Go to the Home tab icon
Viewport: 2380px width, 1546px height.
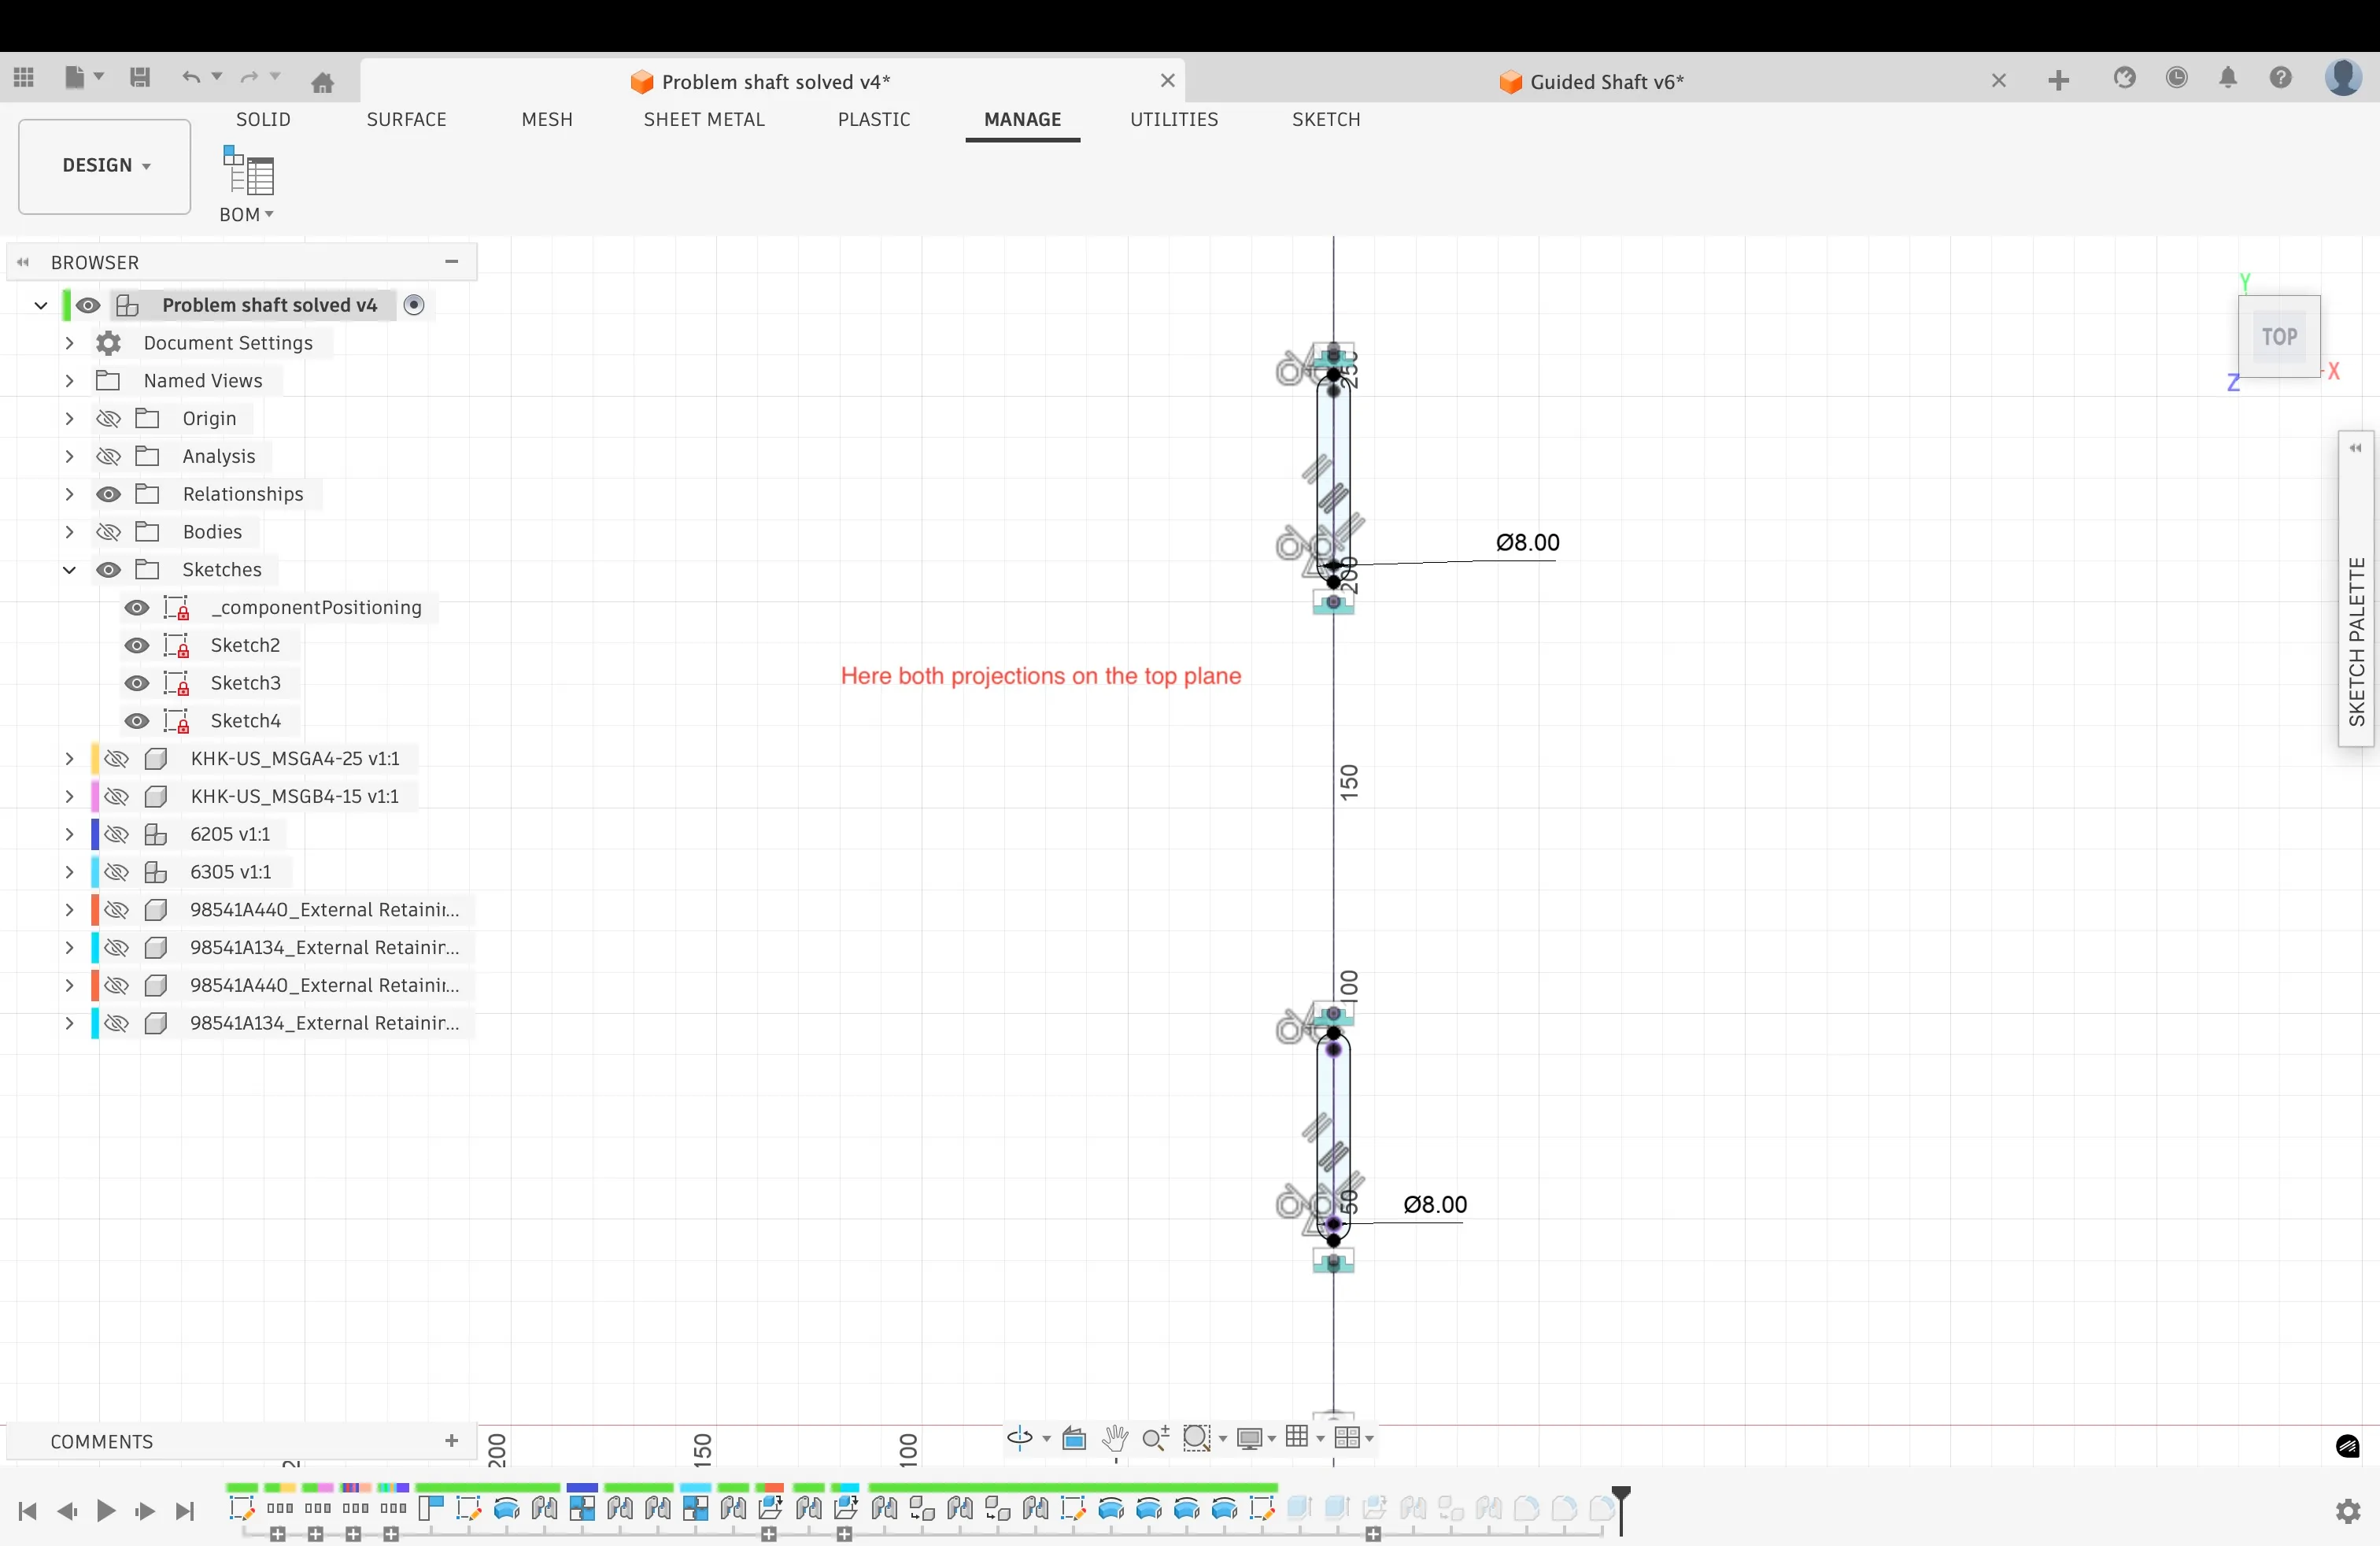coord(322,82)
